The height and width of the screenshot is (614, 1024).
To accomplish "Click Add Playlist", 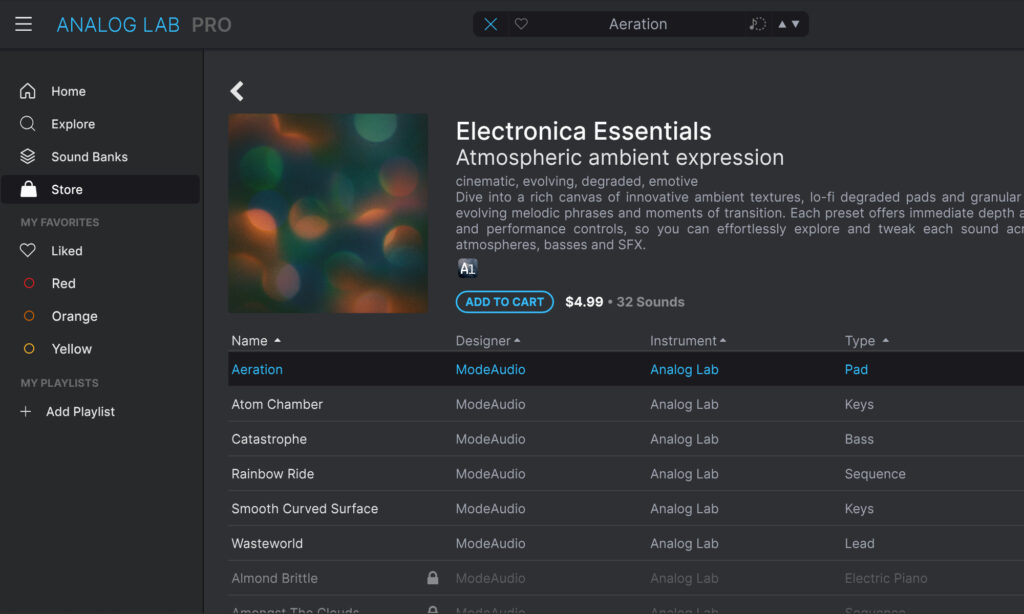I will click(x=80, y=412).
